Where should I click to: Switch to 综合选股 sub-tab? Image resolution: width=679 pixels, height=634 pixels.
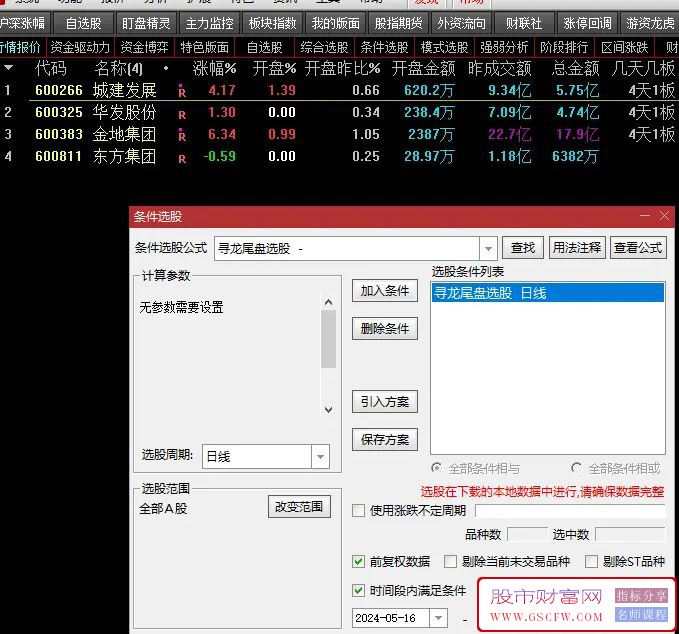point(324,47)
